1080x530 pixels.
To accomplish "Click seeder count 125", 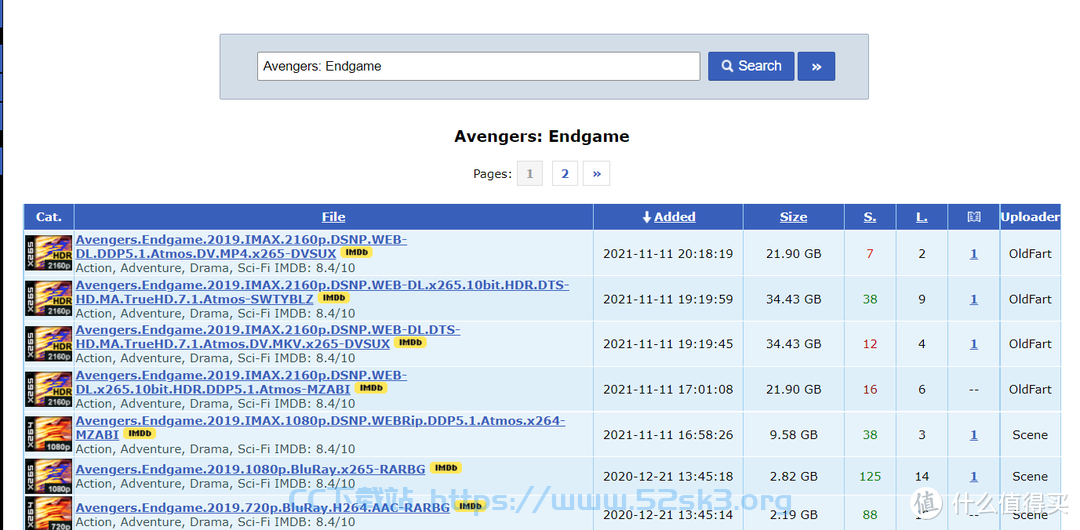I will point(870,476).
